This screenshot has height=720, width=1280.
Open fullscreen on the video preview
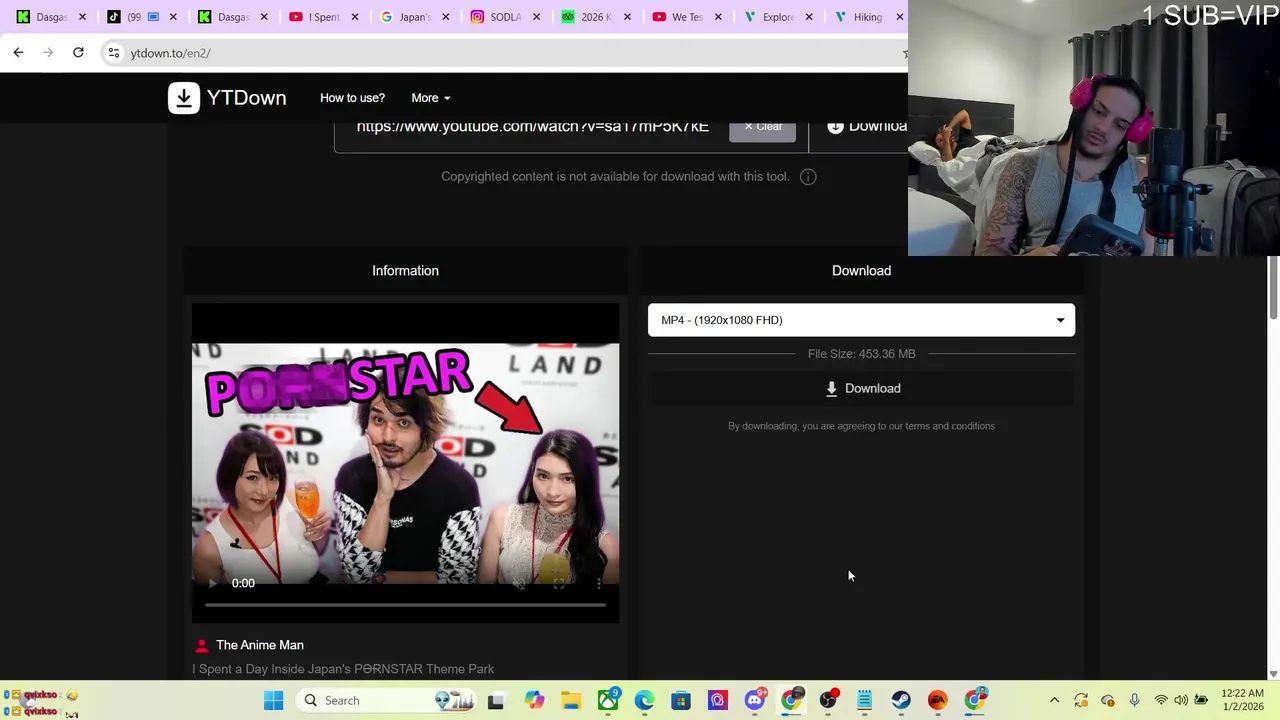[x=559, y=583]
